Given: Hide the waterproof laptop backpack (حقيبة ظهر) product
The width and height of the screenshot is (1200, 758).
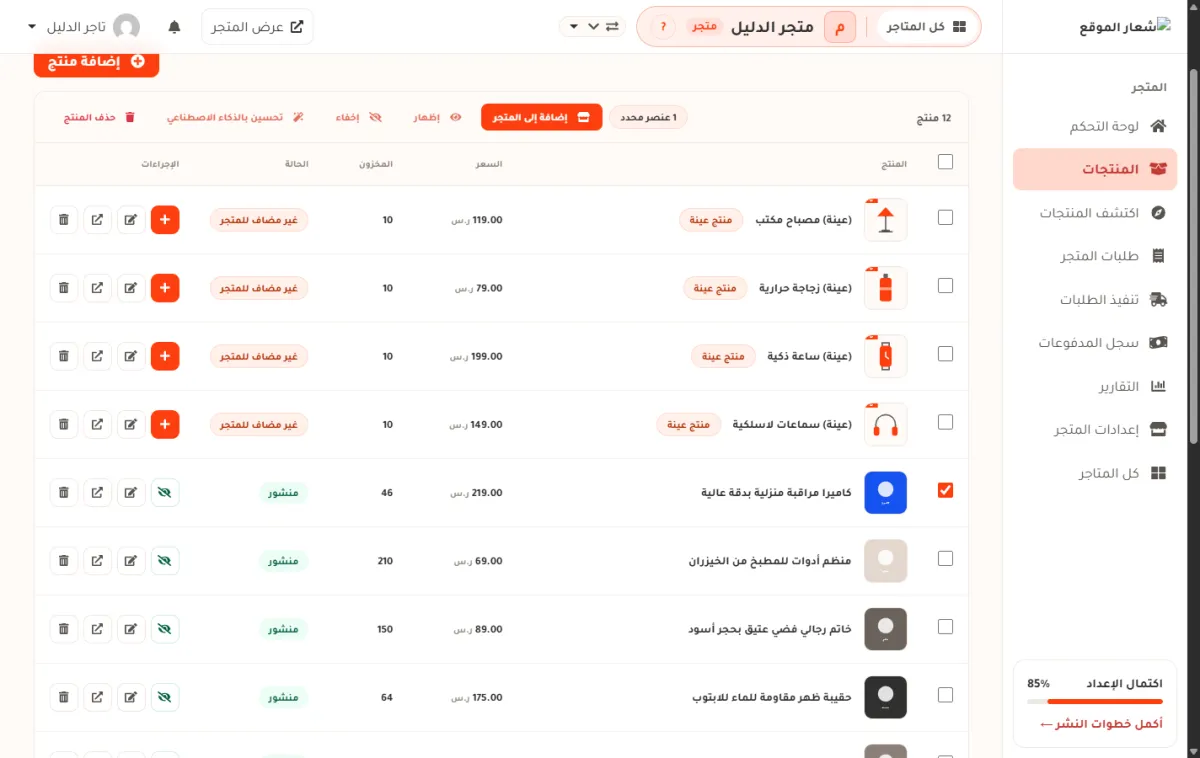Looking at the screenshot, I should 165,697.
